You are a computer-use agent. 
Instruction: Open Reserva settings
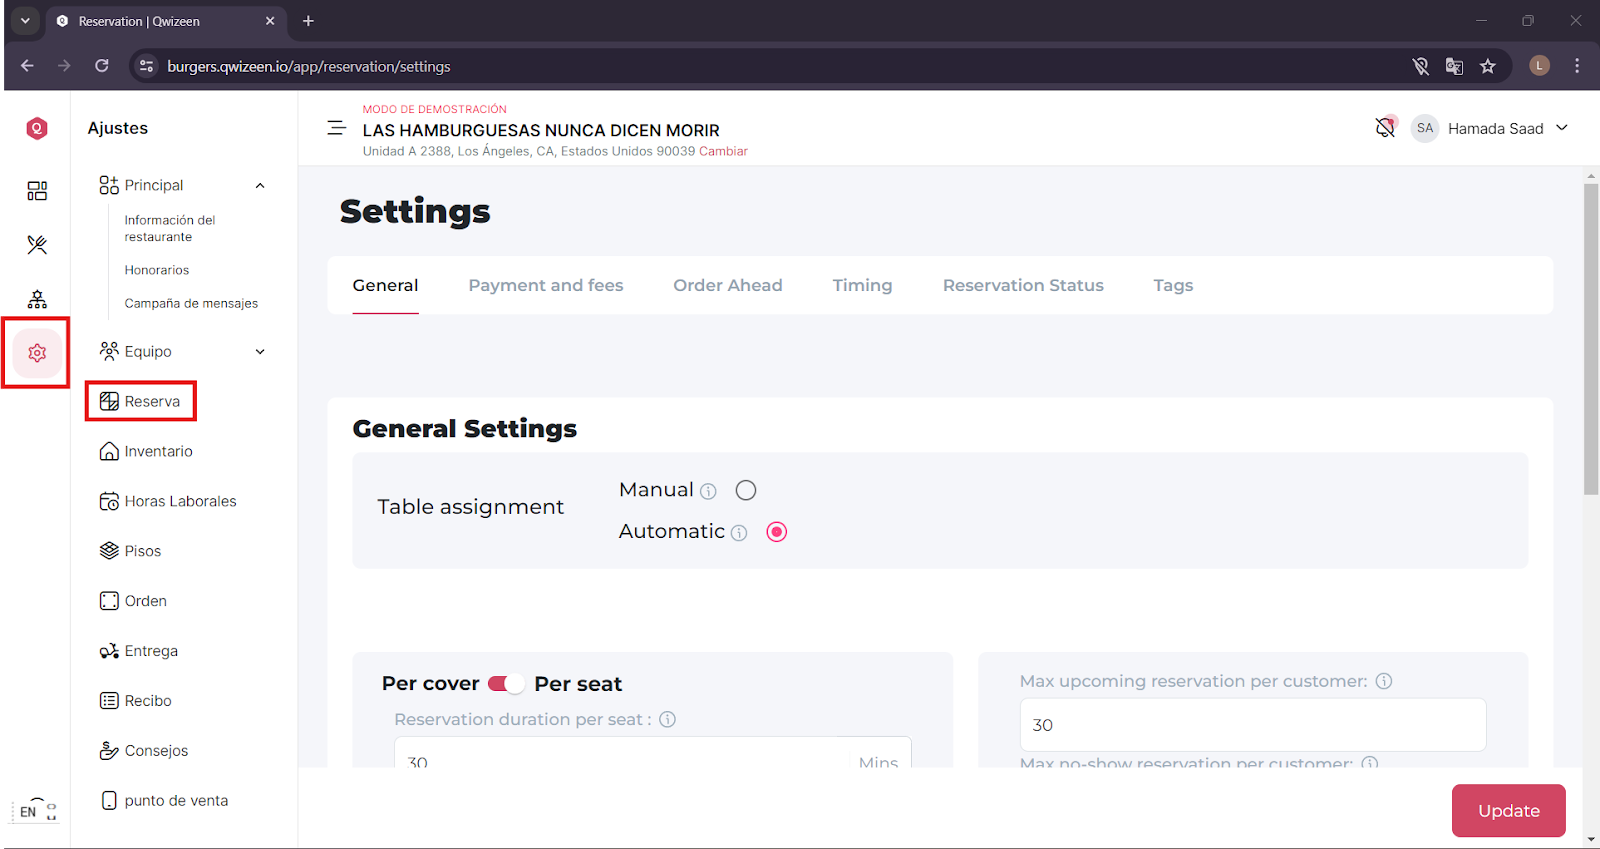(x=140, y=401)
